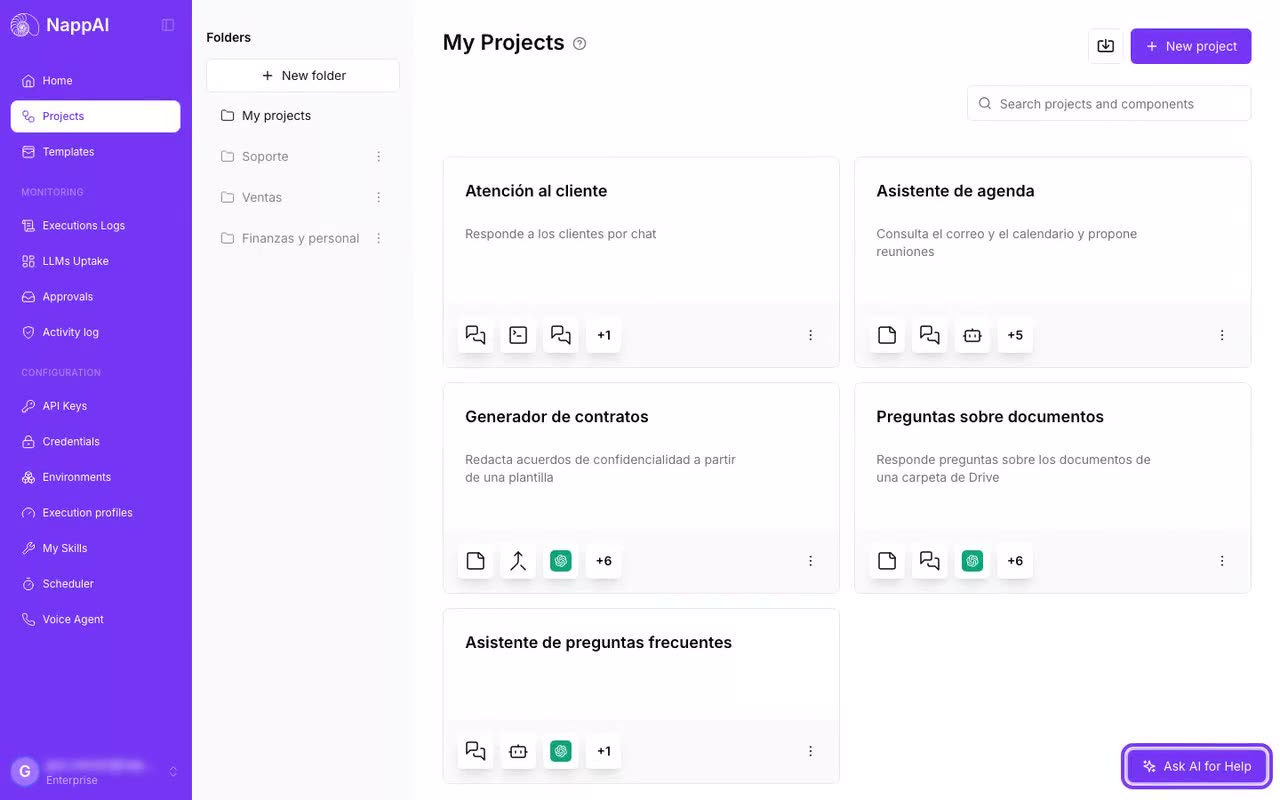Click the New project button

pos(1191,46)
